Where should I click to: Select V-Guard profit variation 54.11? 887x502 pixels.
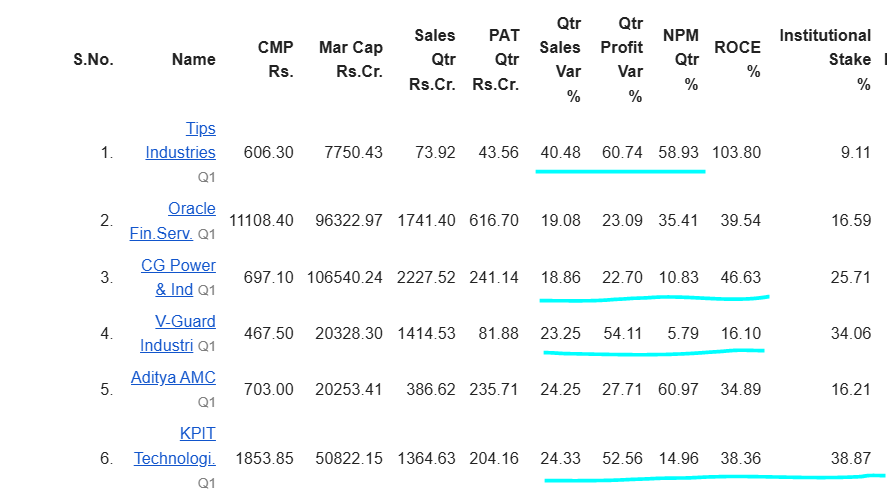(622, 334)
